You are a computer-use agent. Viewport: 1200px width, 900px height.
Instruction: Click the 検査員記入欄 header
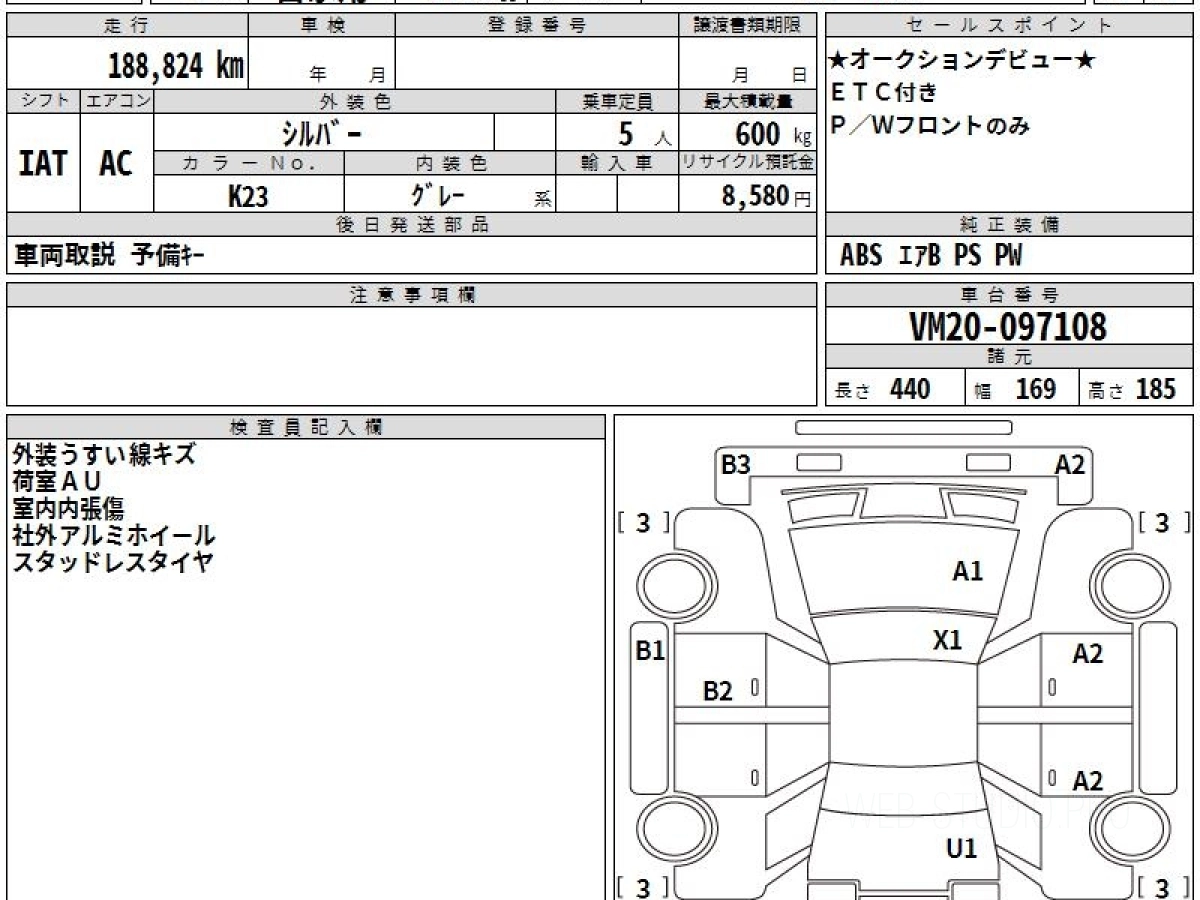click(x=306, y=427)
